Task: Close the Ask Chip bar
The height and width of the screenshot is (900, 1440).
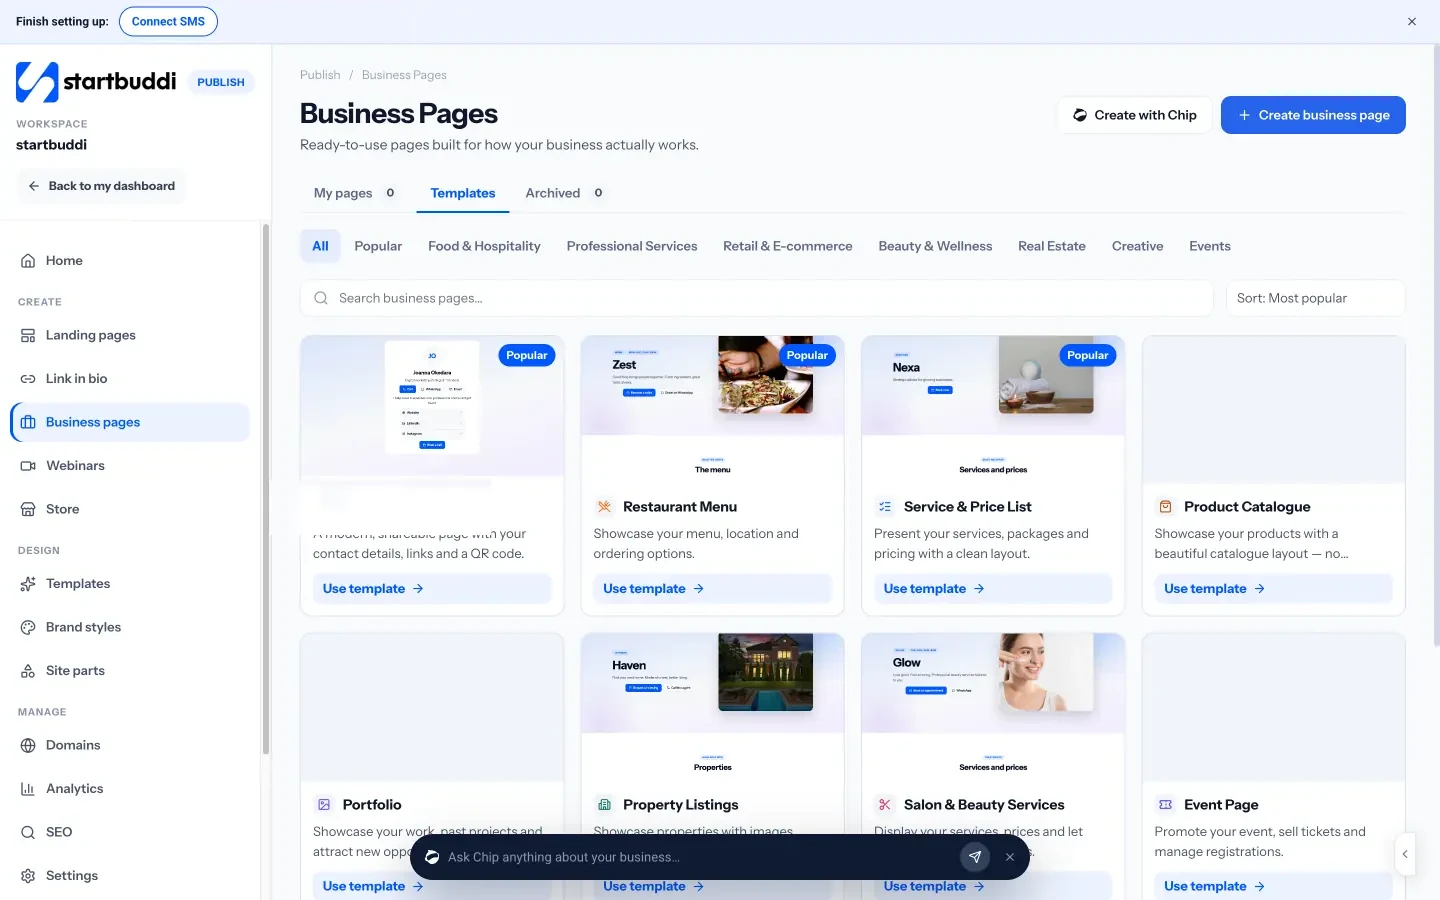Action: click(1010, 857)
